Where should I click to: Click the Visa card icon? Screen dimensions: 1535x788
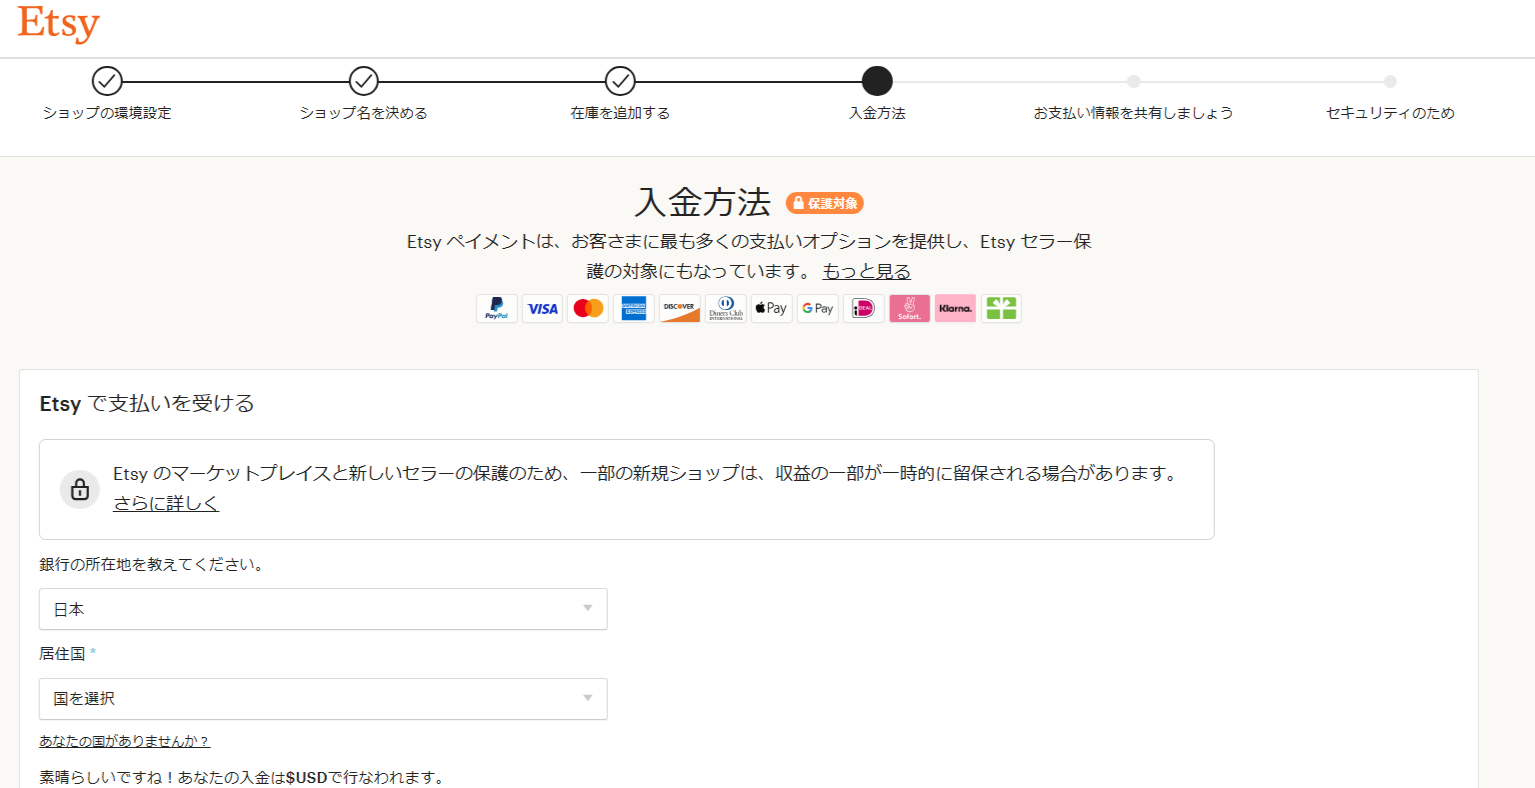543,309
